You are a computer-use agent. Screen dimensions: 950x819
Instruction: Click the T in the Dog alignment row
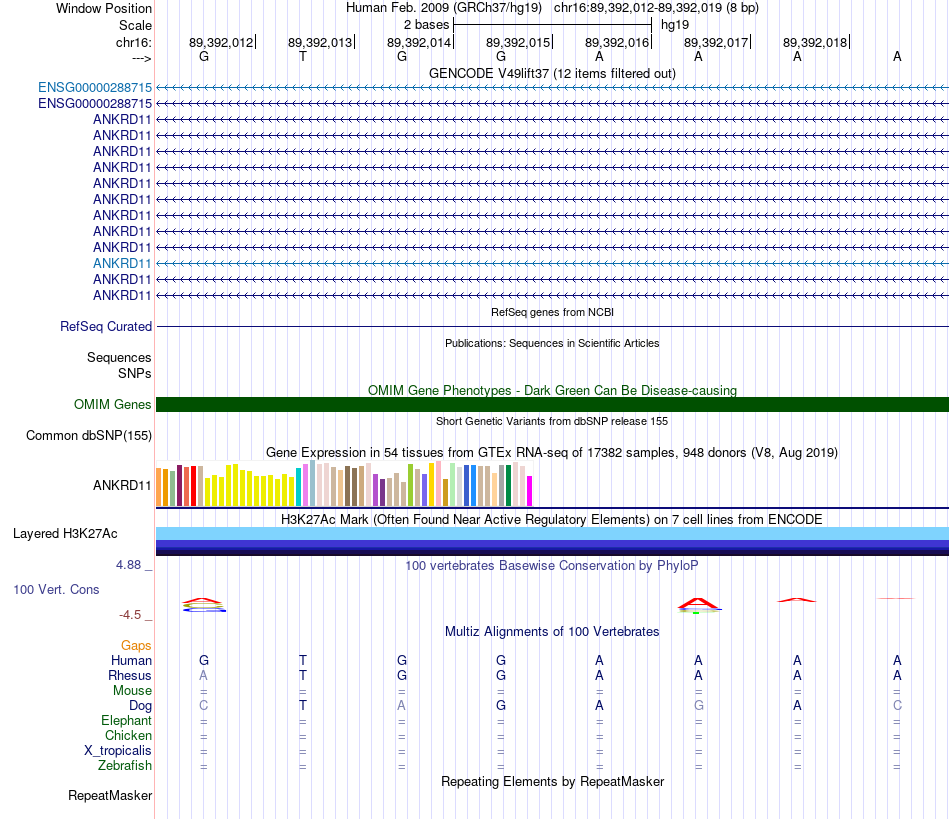pyautogui.click(x=303, y=706)
